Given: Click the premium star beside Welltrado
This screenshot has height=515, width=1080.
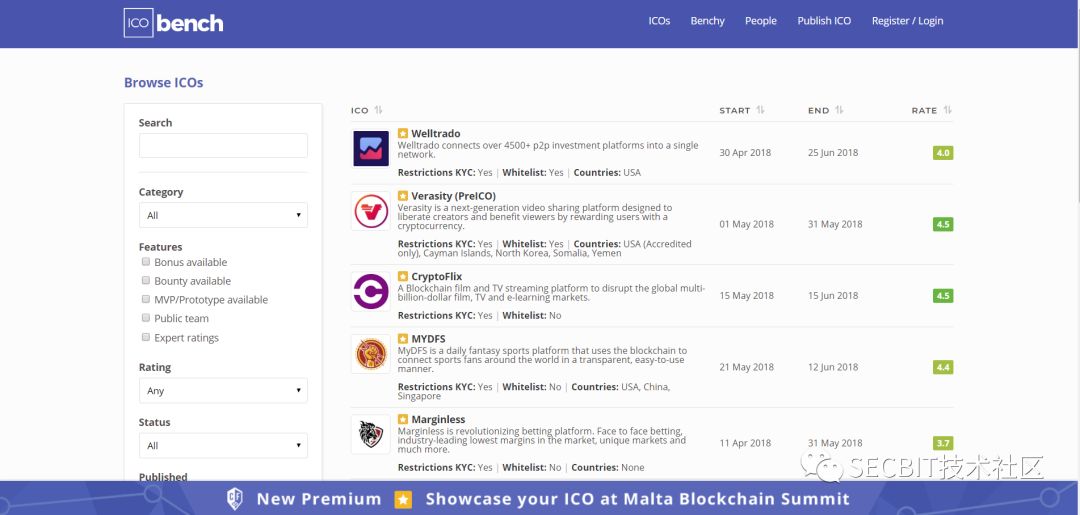Looking at the screenshot, I should 403,134.
